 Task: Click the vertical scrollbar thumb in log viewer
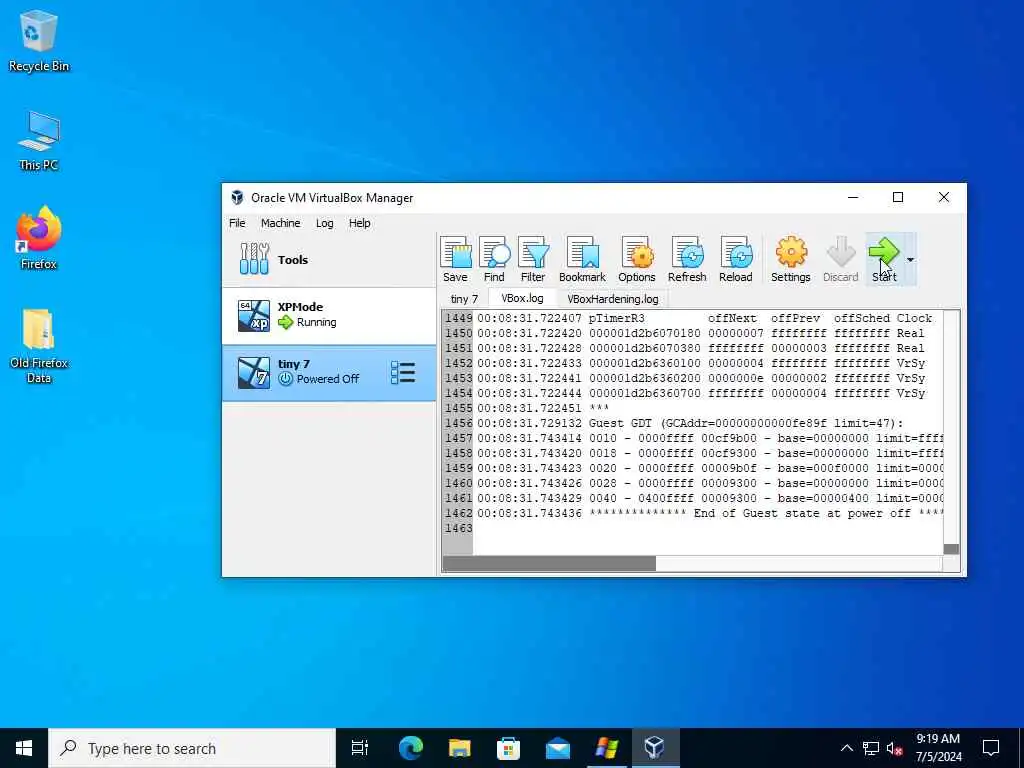click(952, 549)
